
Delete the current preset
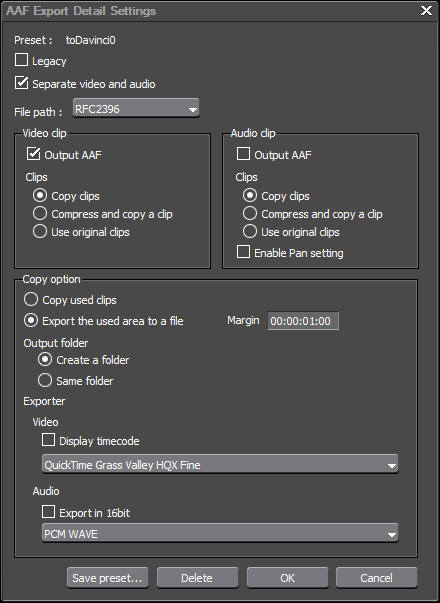[197, 578]
